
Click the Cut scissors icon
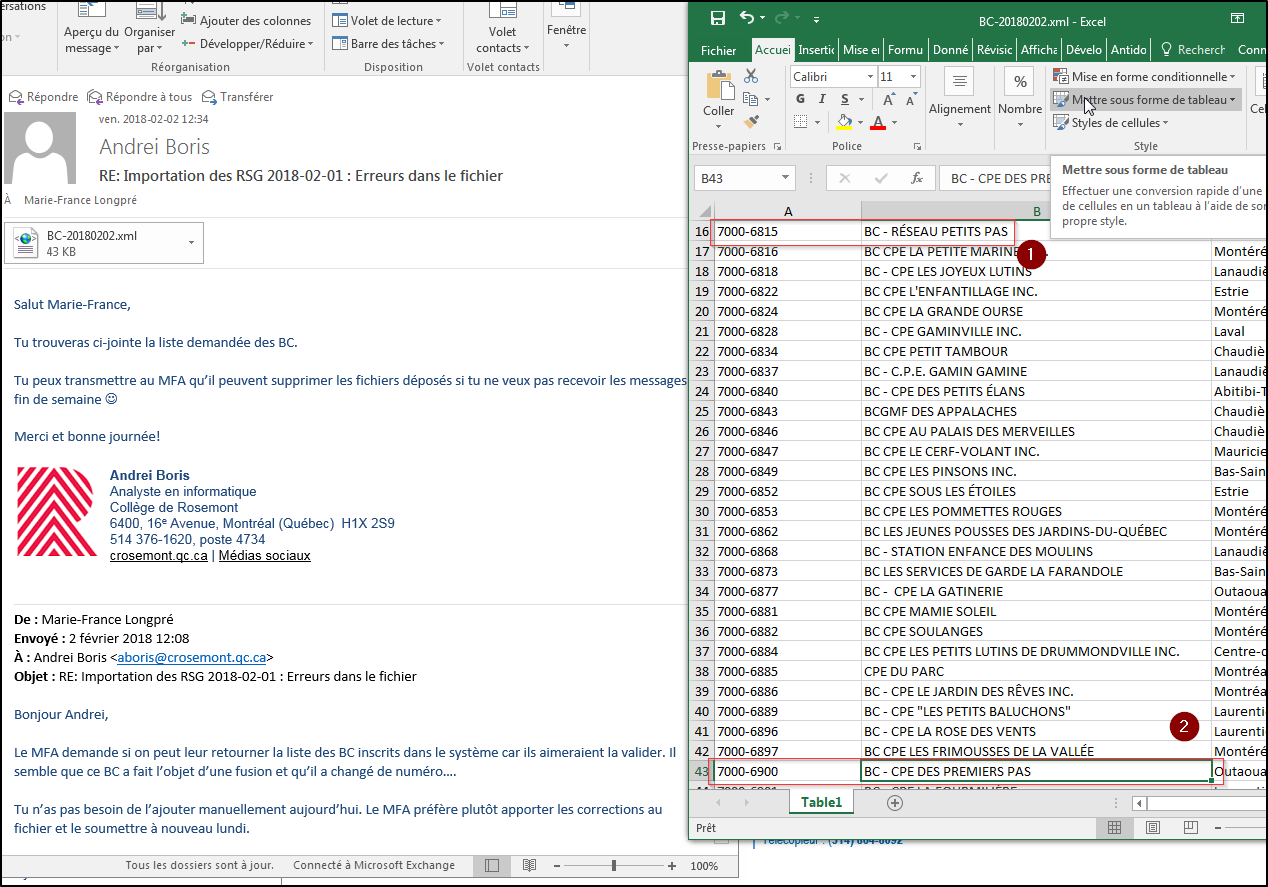point(751,76)
